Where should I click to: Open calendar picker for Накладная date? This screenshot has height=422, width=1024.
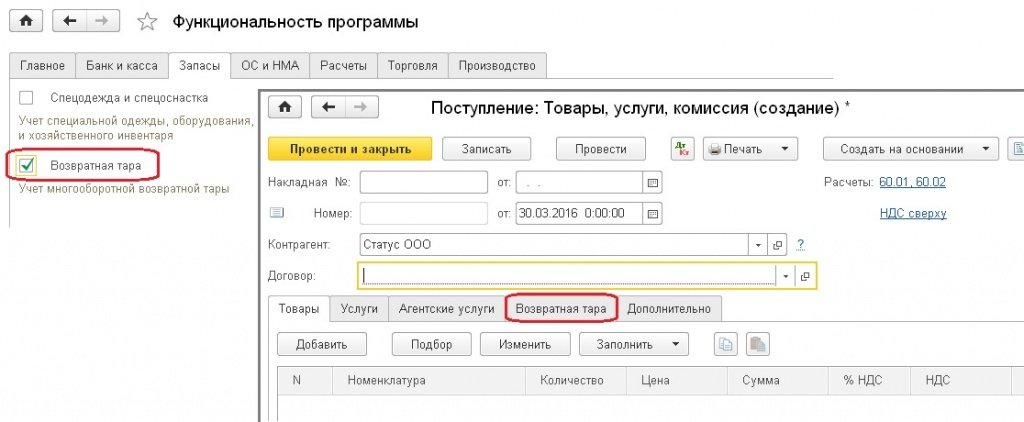[x=653, y=183]
